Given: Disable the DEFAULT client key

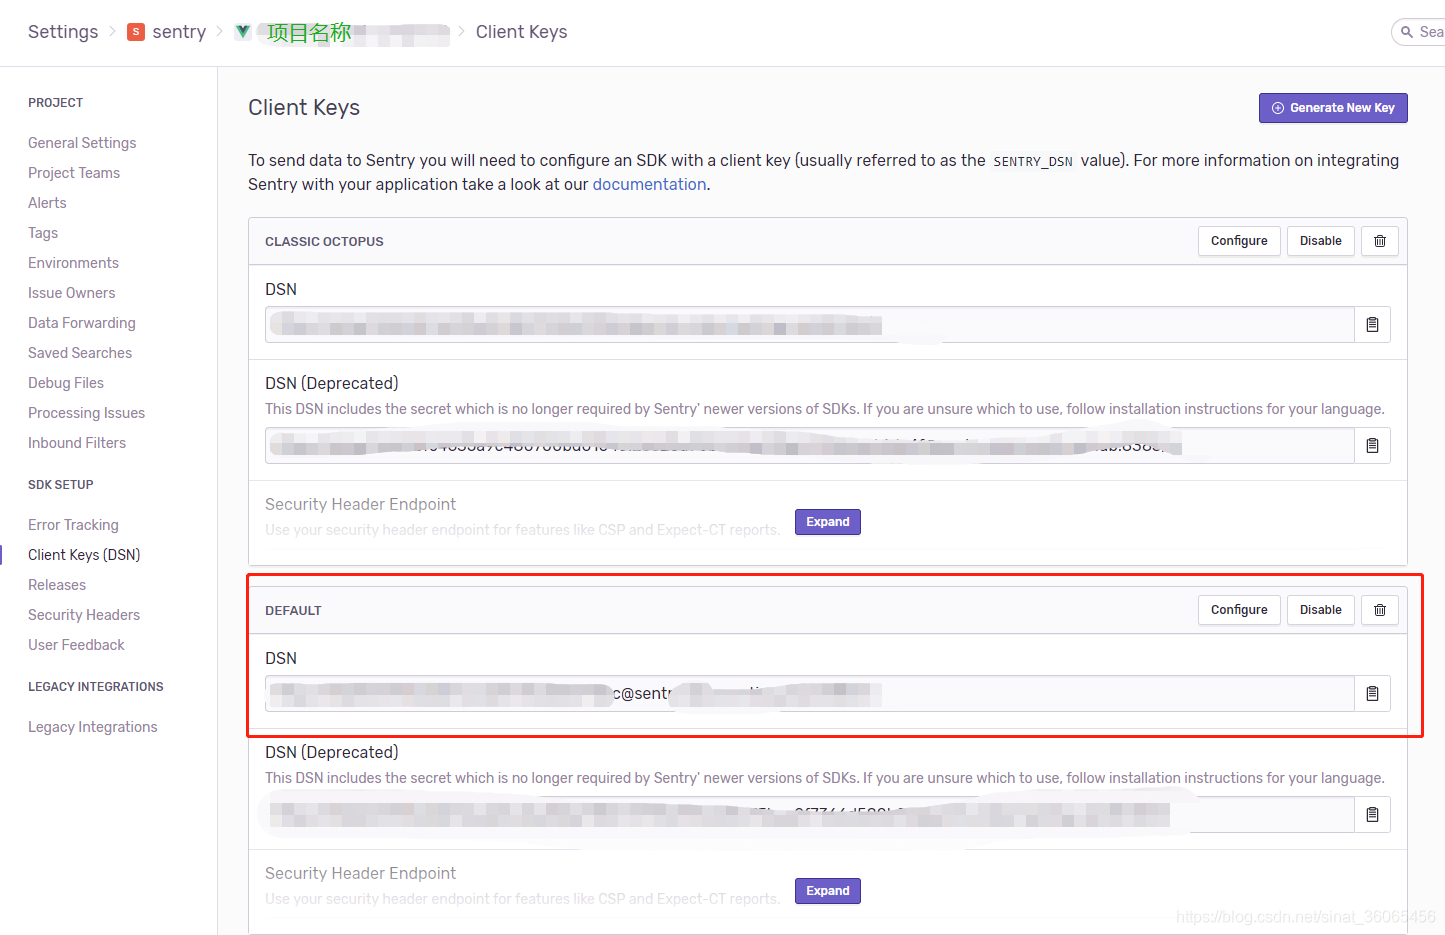Looking at the screenshot, I should tap(1320, 610).
